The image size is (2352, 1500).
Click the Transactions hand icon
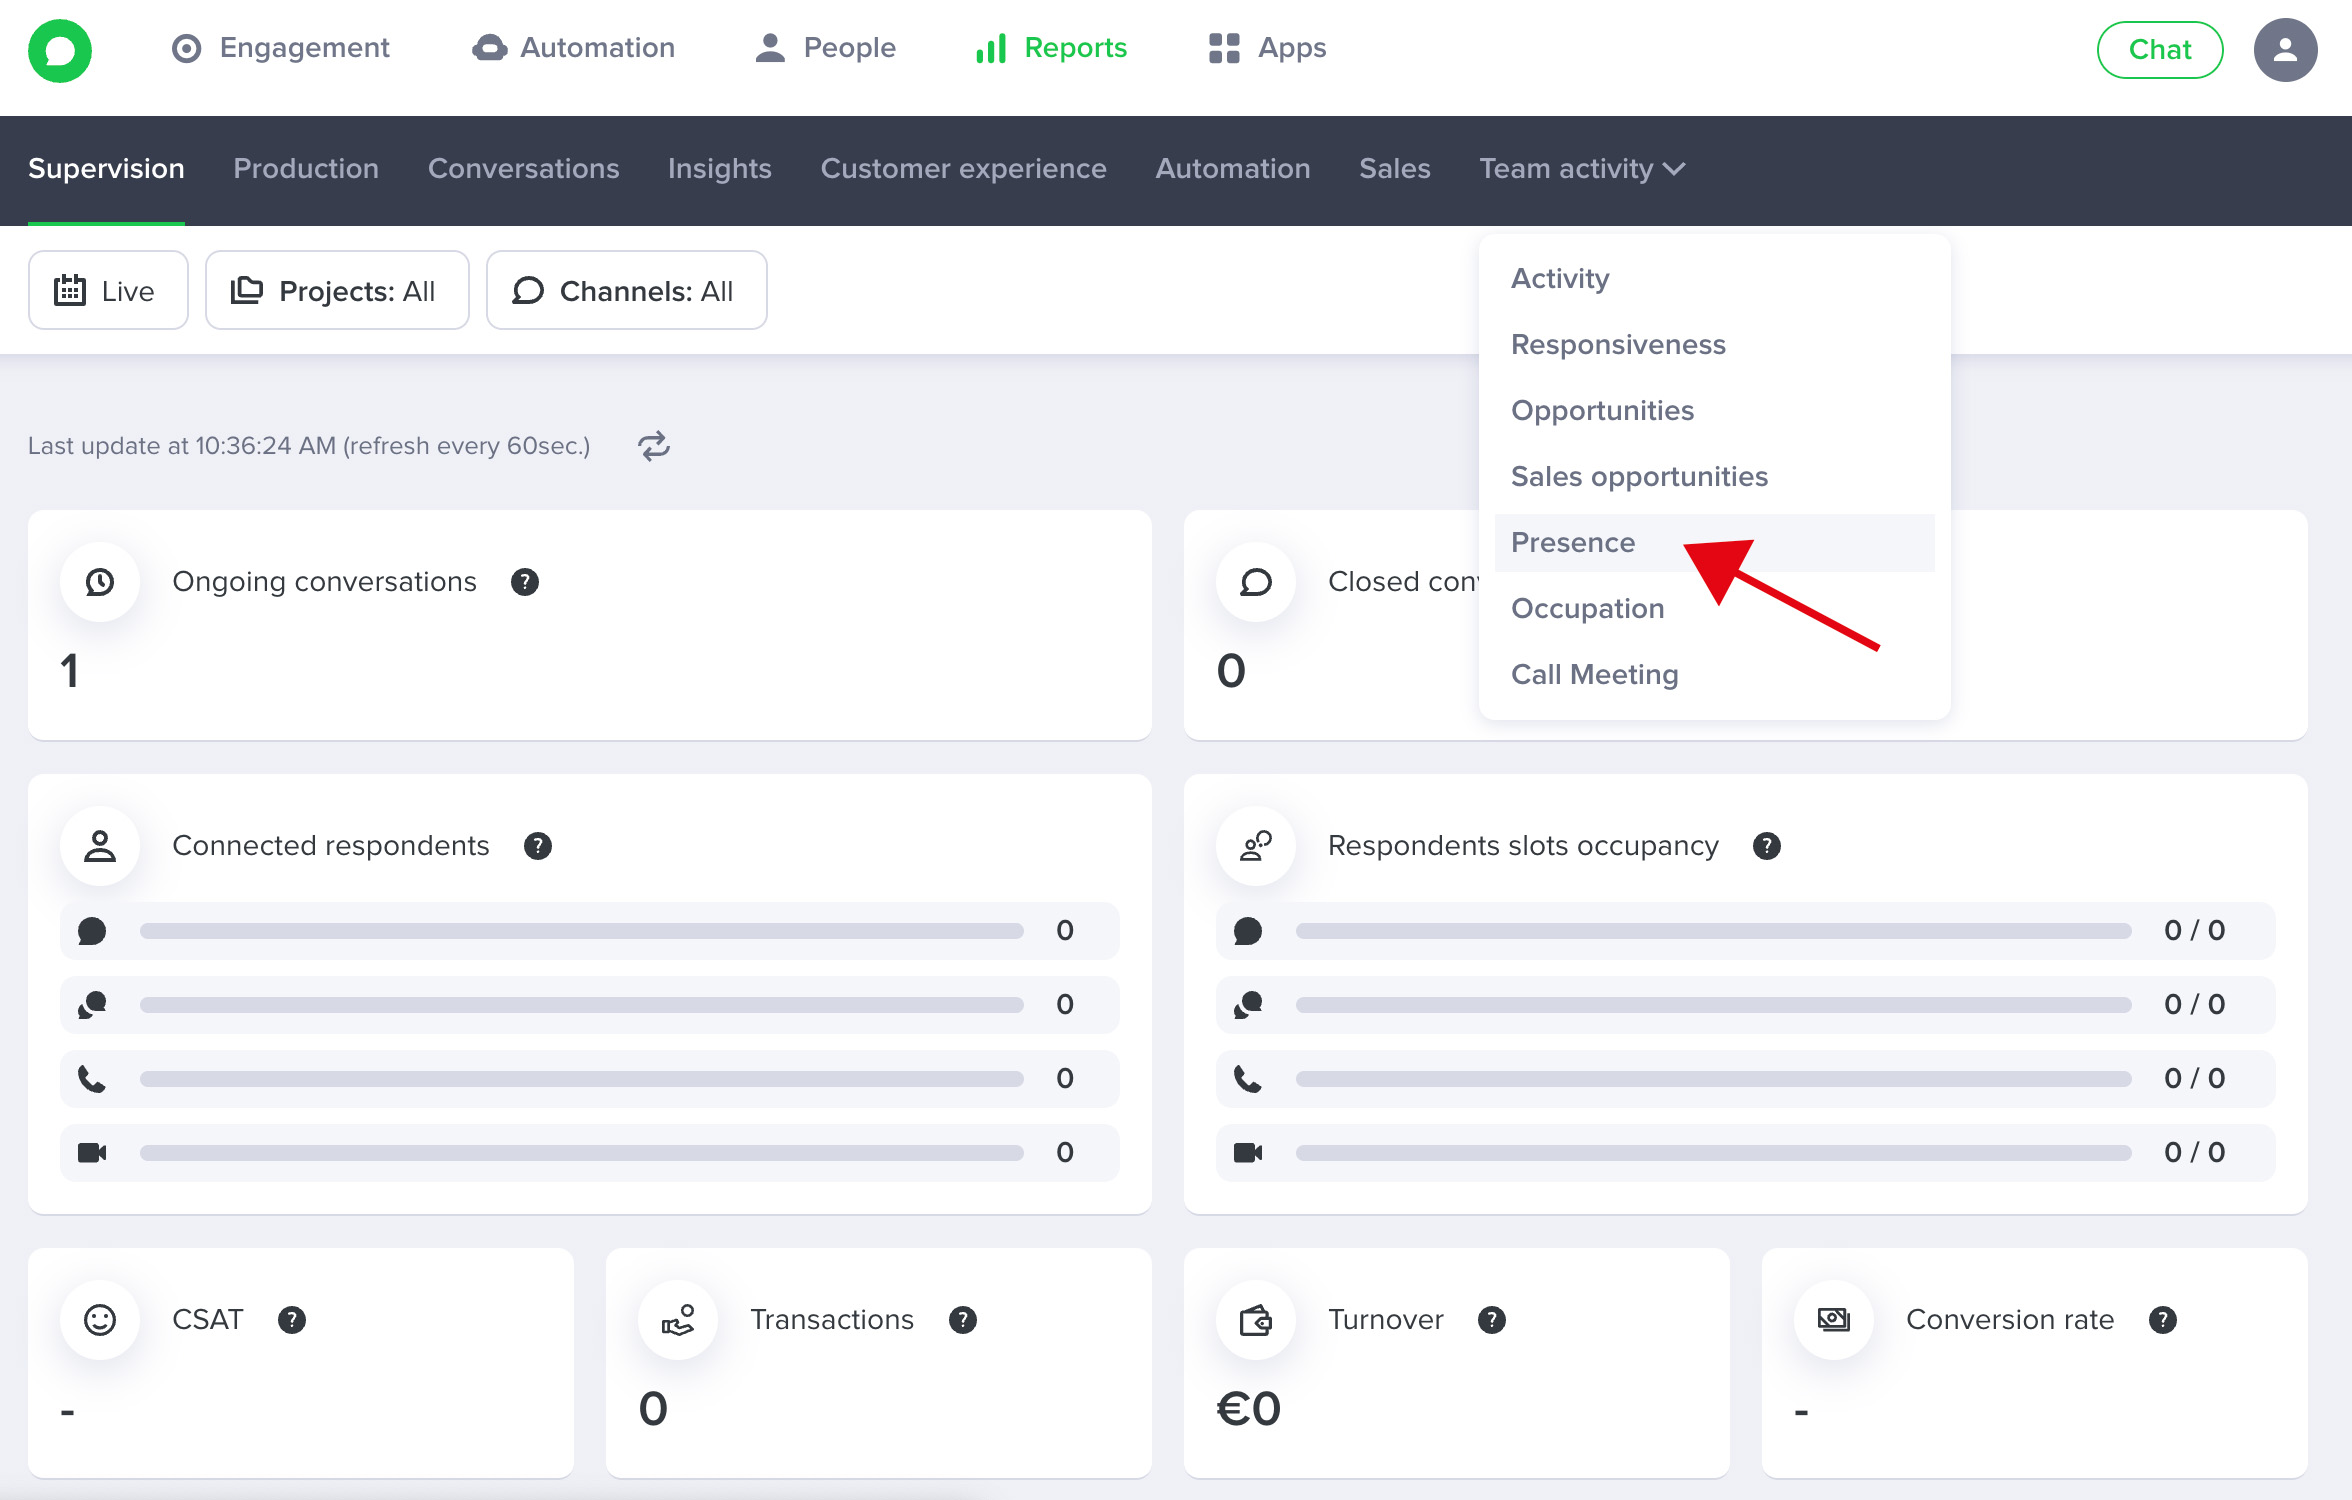click(678, 1320)
